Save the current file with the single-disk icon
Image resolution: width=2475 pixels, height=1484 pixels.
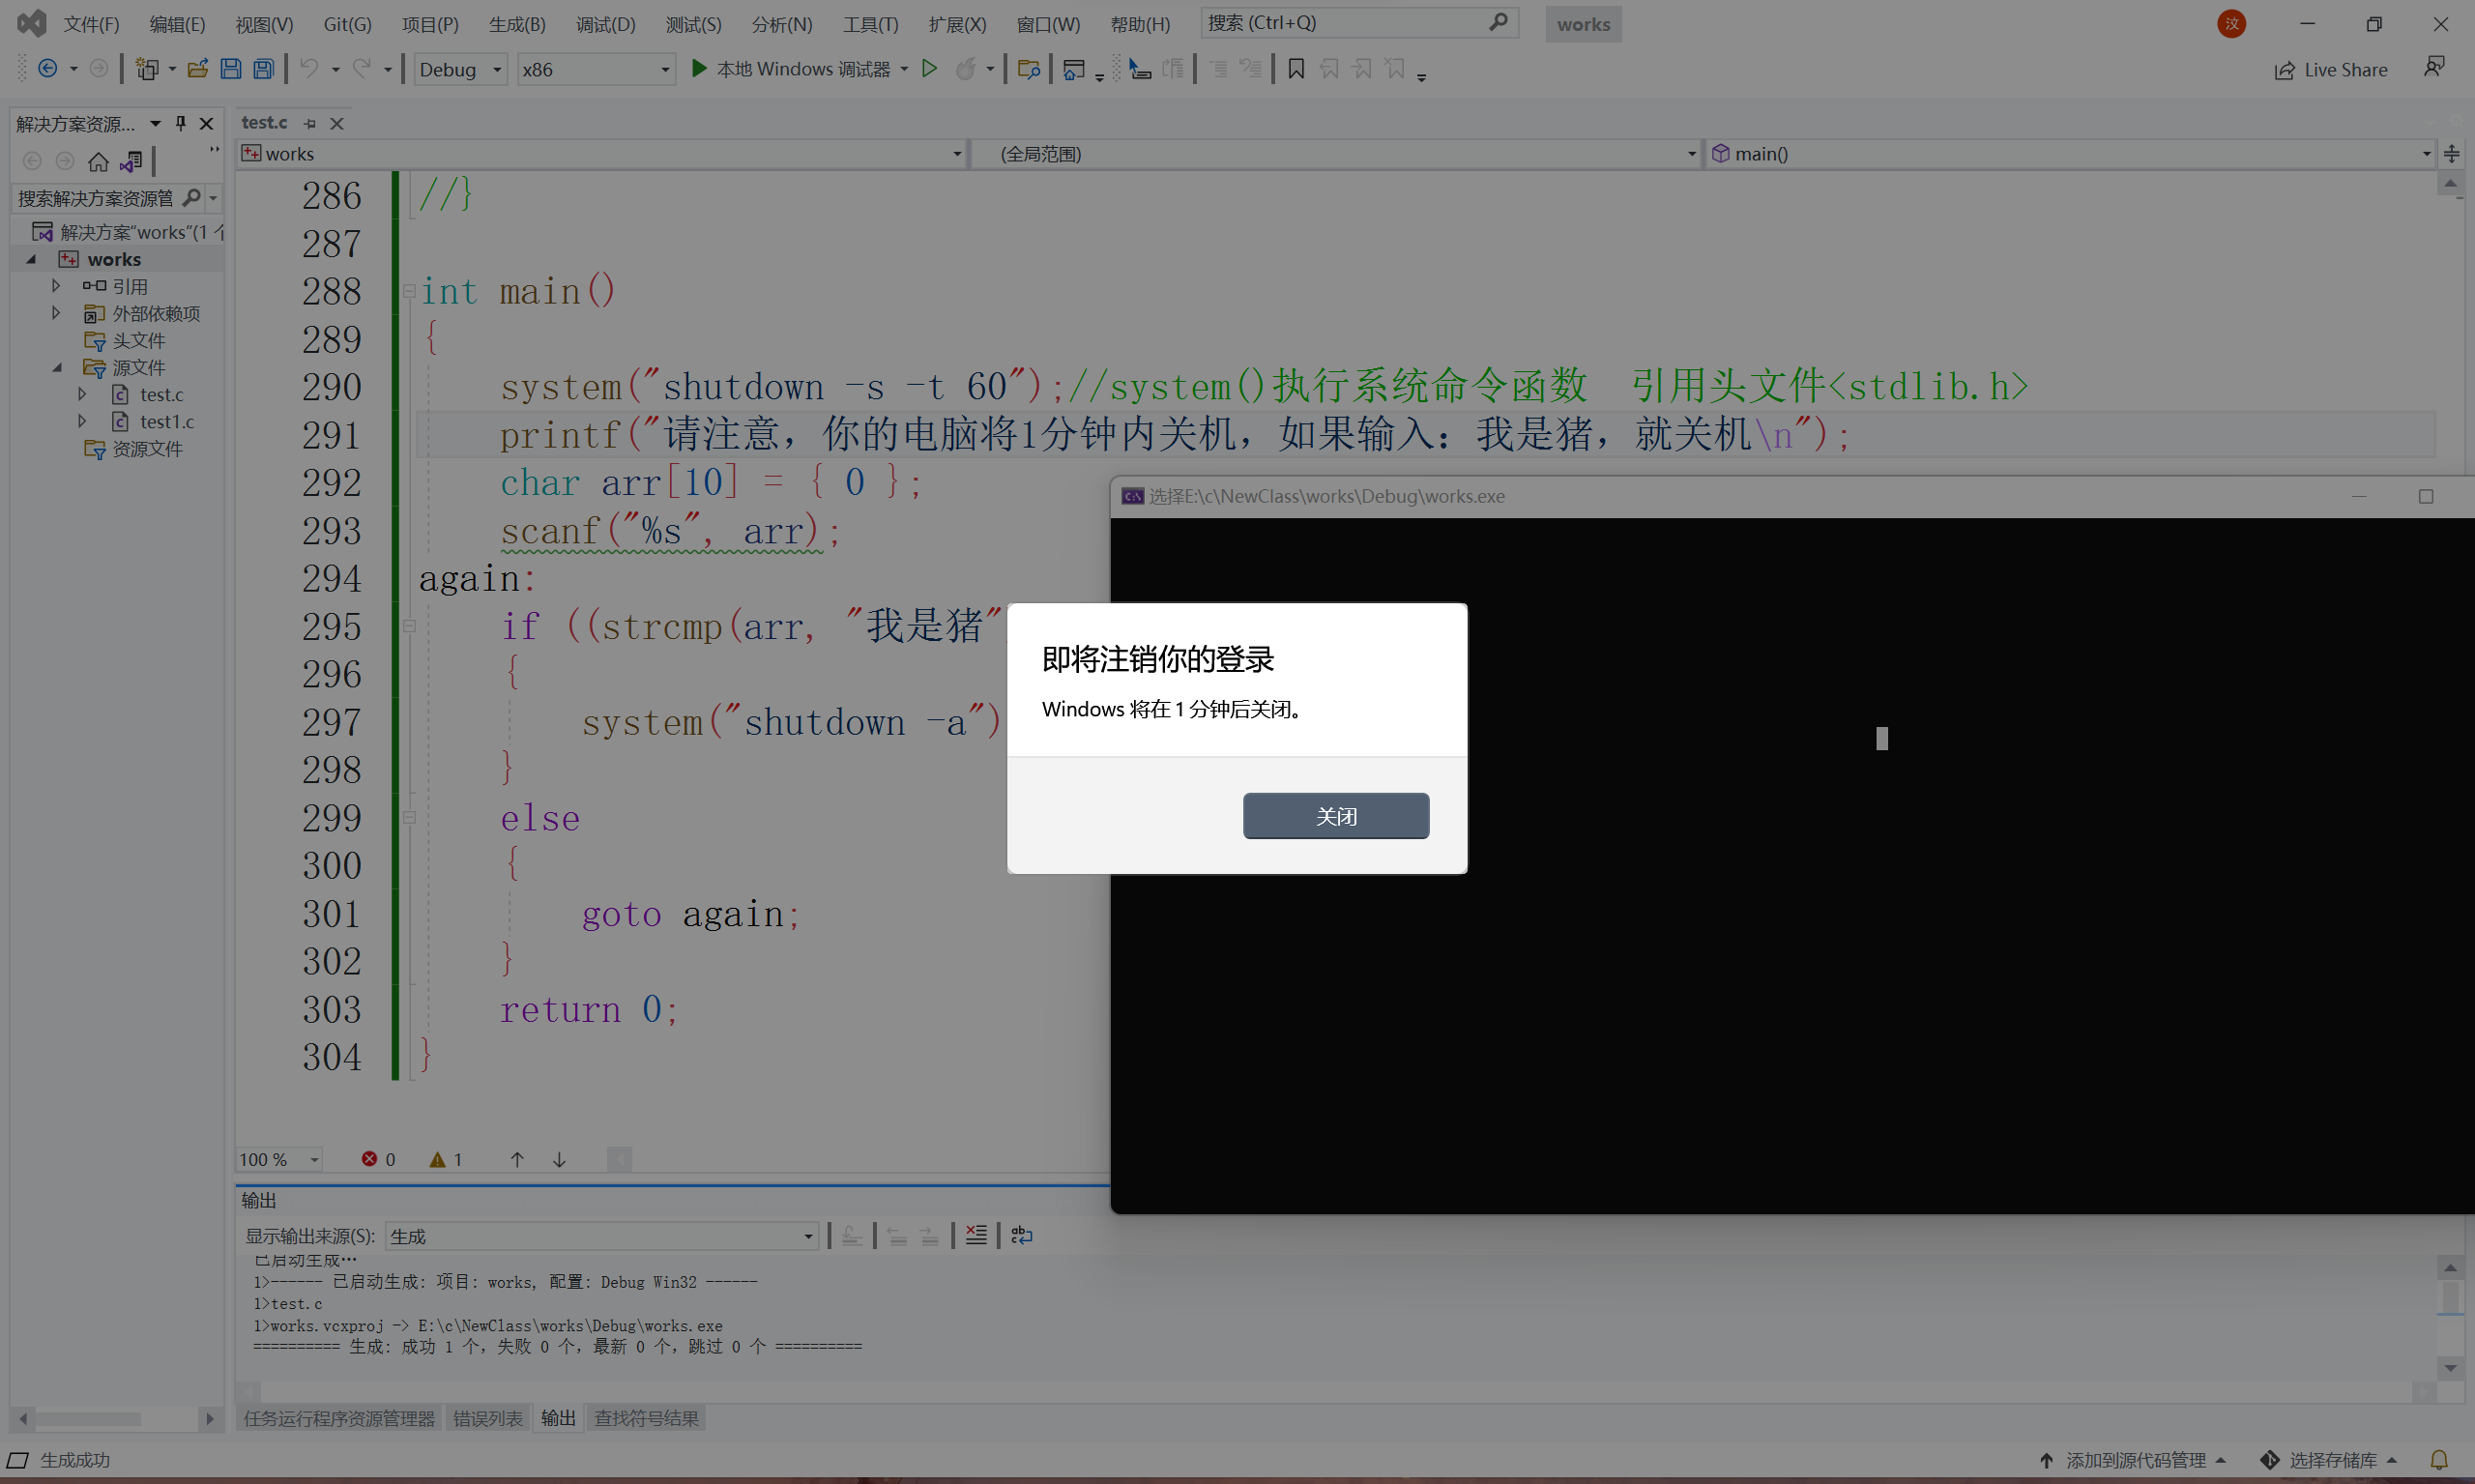point(231,68)
